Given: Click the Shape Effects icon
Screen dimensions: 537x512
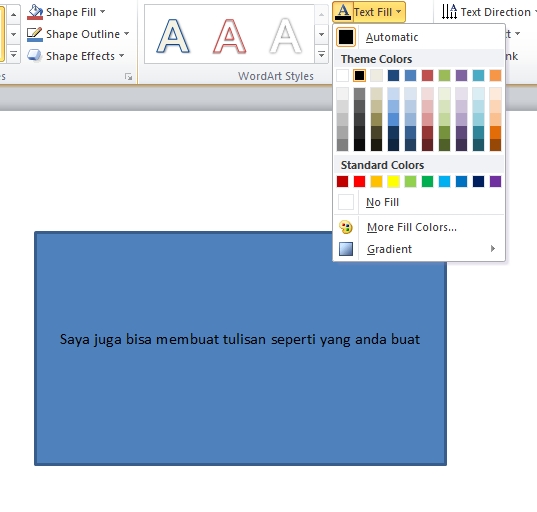Looking at the screenshot, I should click(35, 56).
